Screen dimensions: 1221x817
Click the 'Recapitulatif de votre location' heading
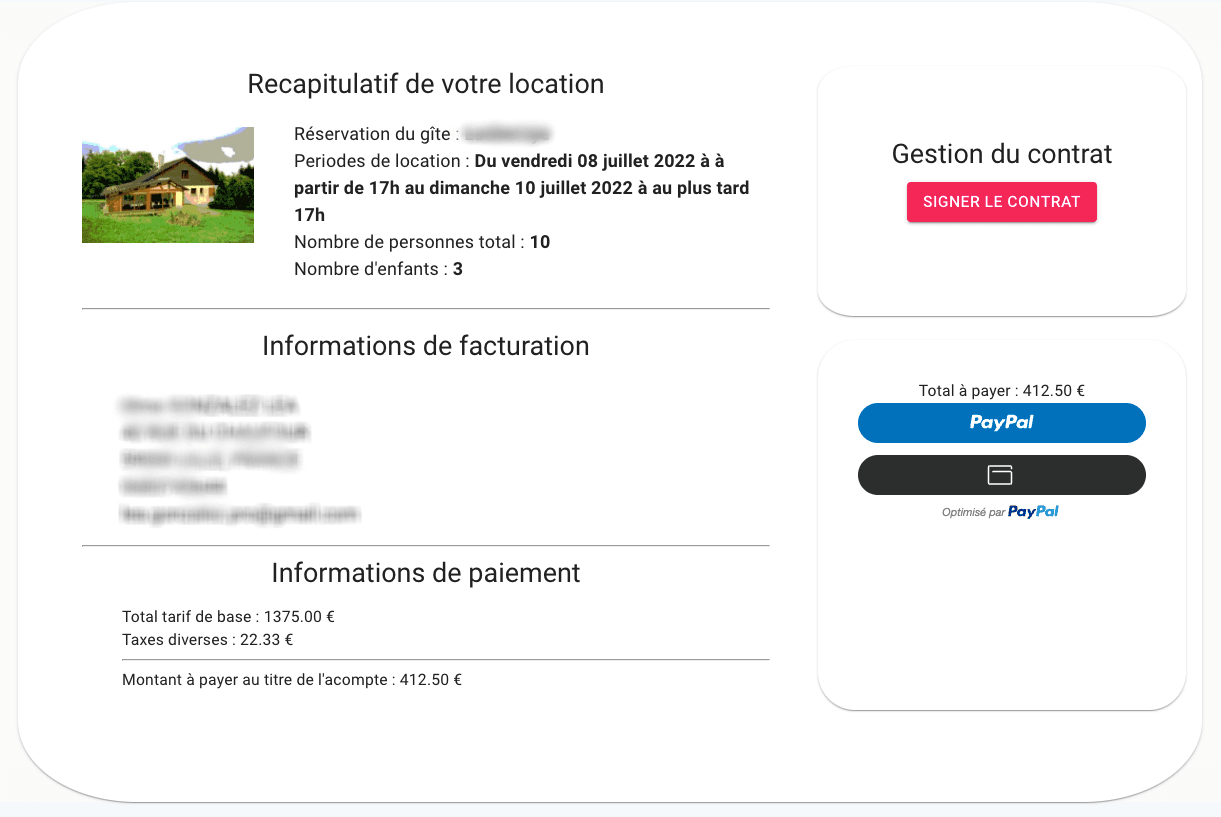coord(426,84)
